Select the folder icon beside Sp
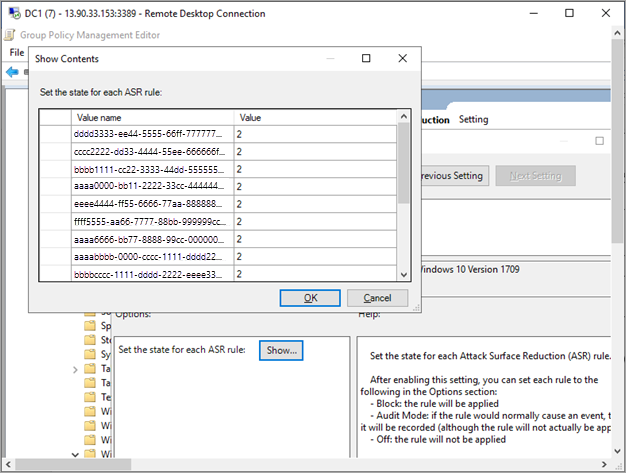Image resolution: width=626 pixels, height=473 pixels. (x=90, y=326)
